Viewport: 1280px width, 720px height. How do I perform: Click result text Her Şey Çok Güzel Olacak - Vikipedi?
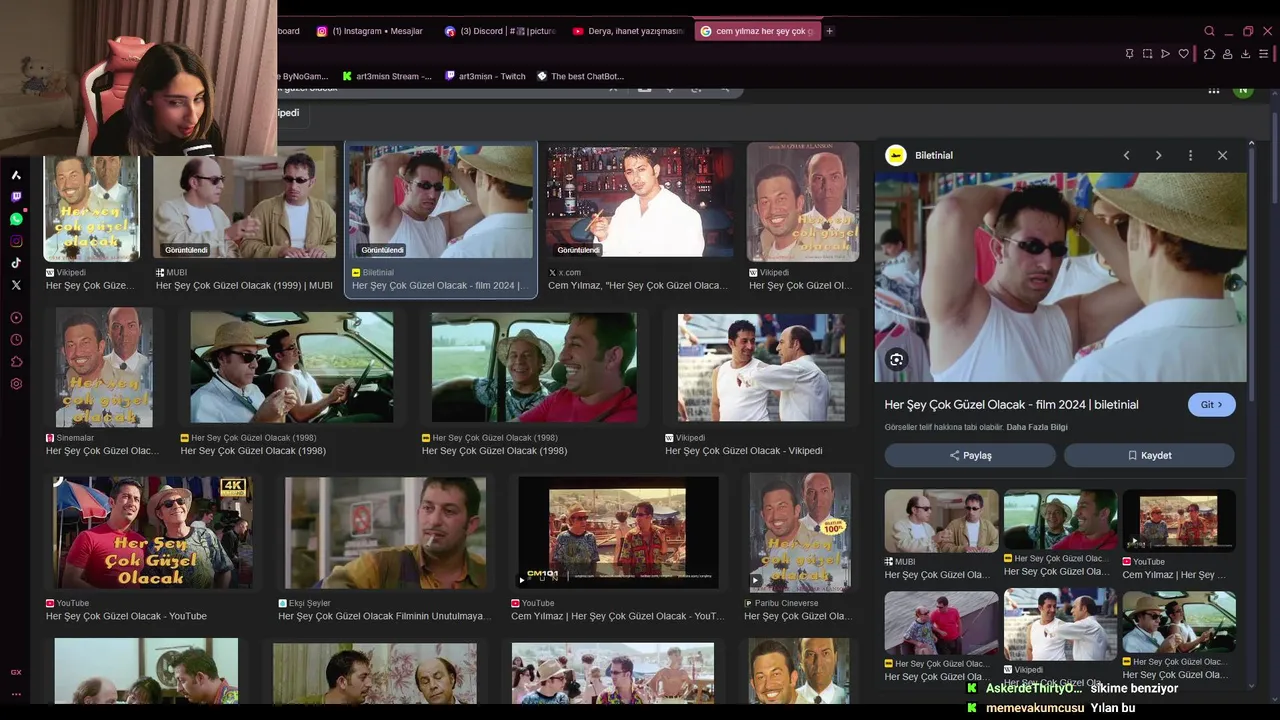(744, 451)
